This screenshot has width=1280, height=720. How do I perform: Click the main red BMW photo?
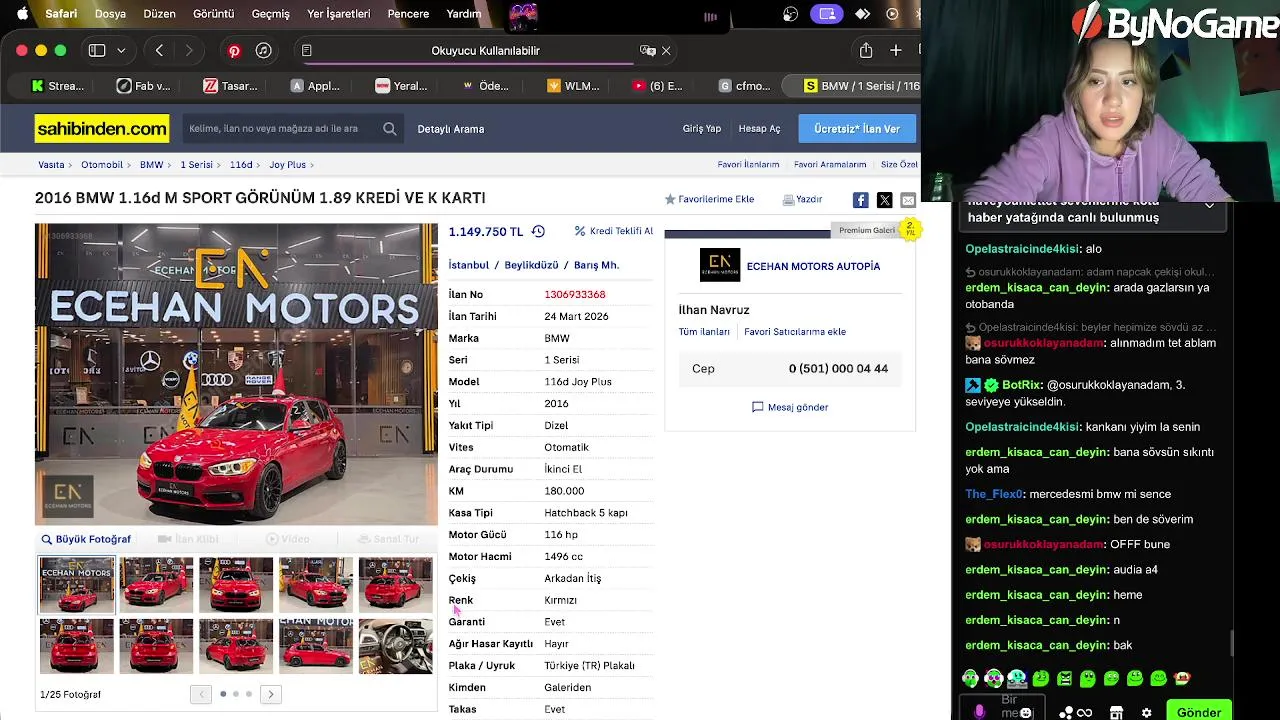(236, 374)
